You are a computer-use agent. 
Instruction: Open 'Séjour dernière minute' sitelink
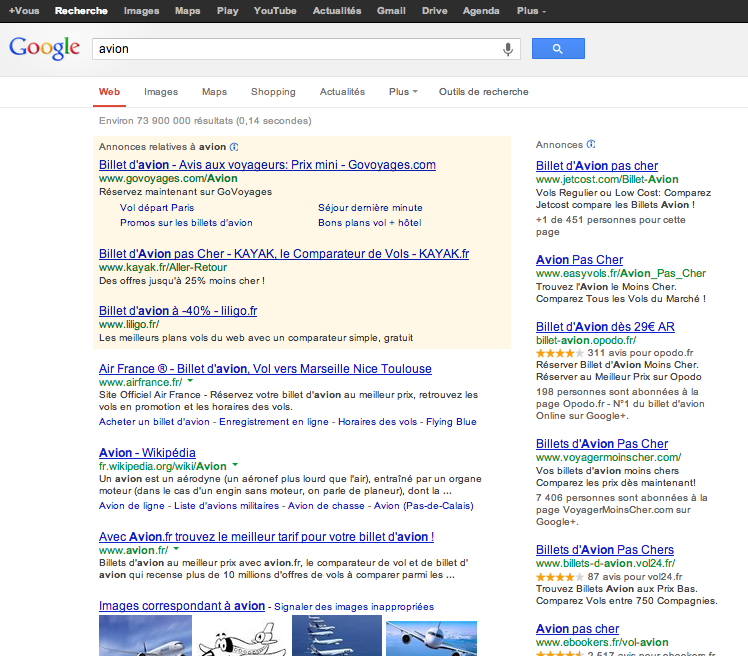[x=370, y=208]
